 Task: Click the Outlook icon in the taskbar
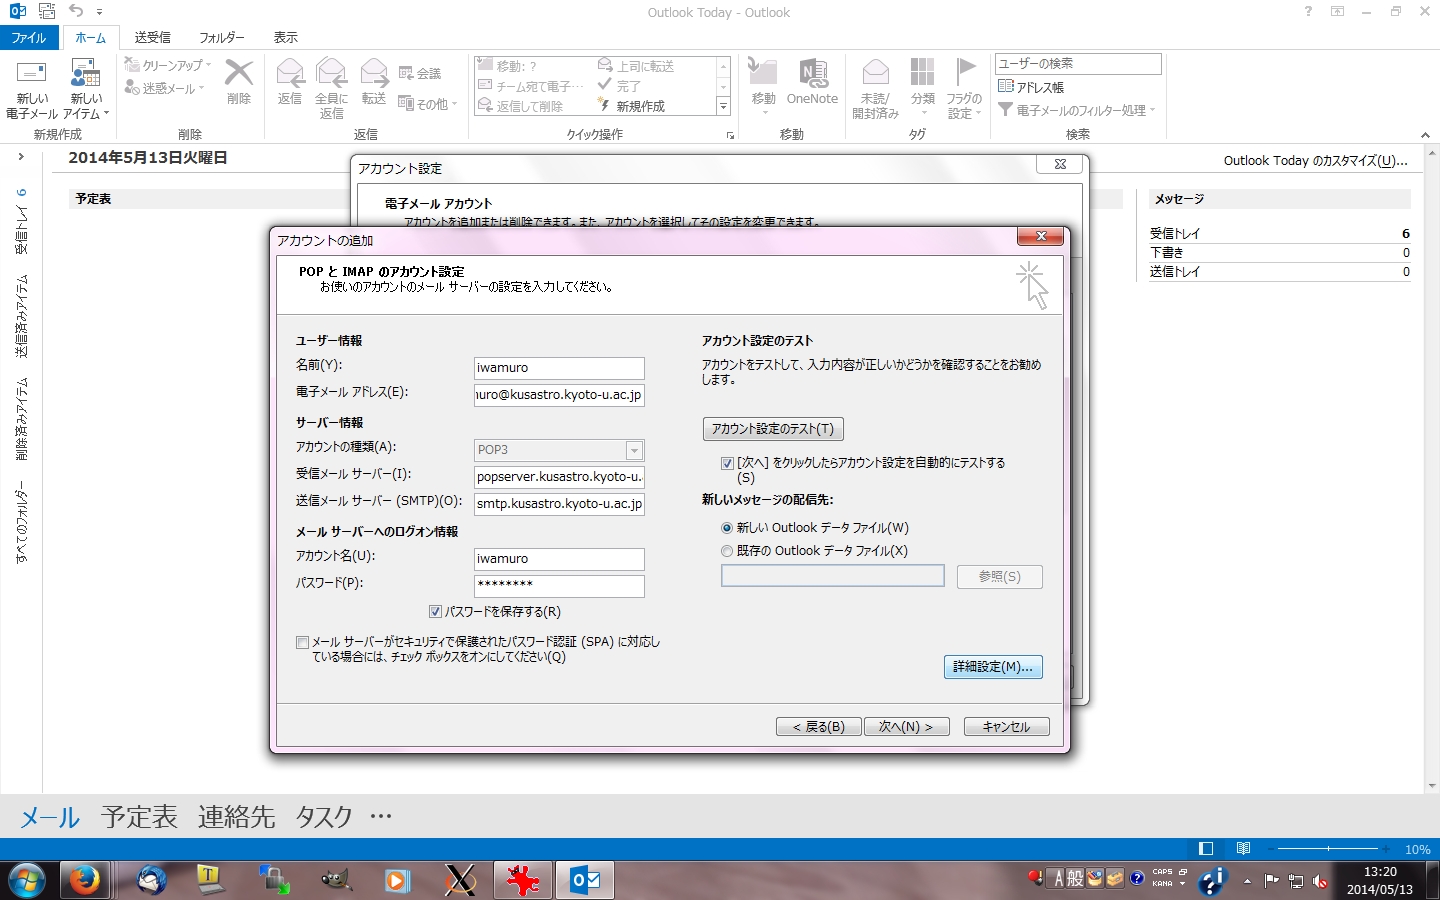586,880
